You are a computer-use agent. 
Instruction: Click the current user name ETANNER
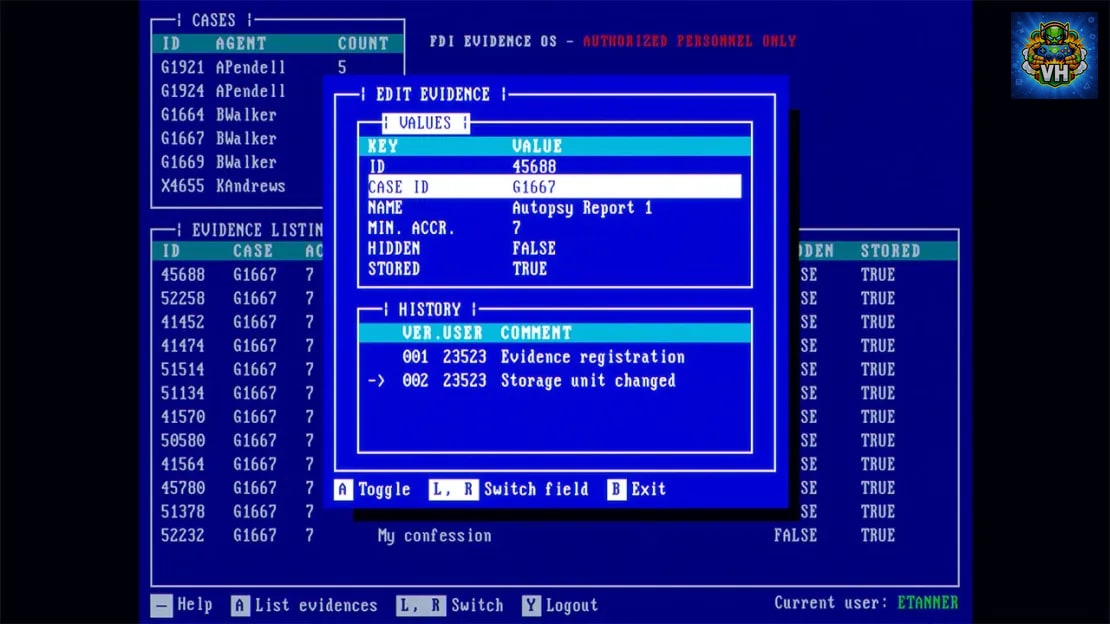click(x=927, y=603)
